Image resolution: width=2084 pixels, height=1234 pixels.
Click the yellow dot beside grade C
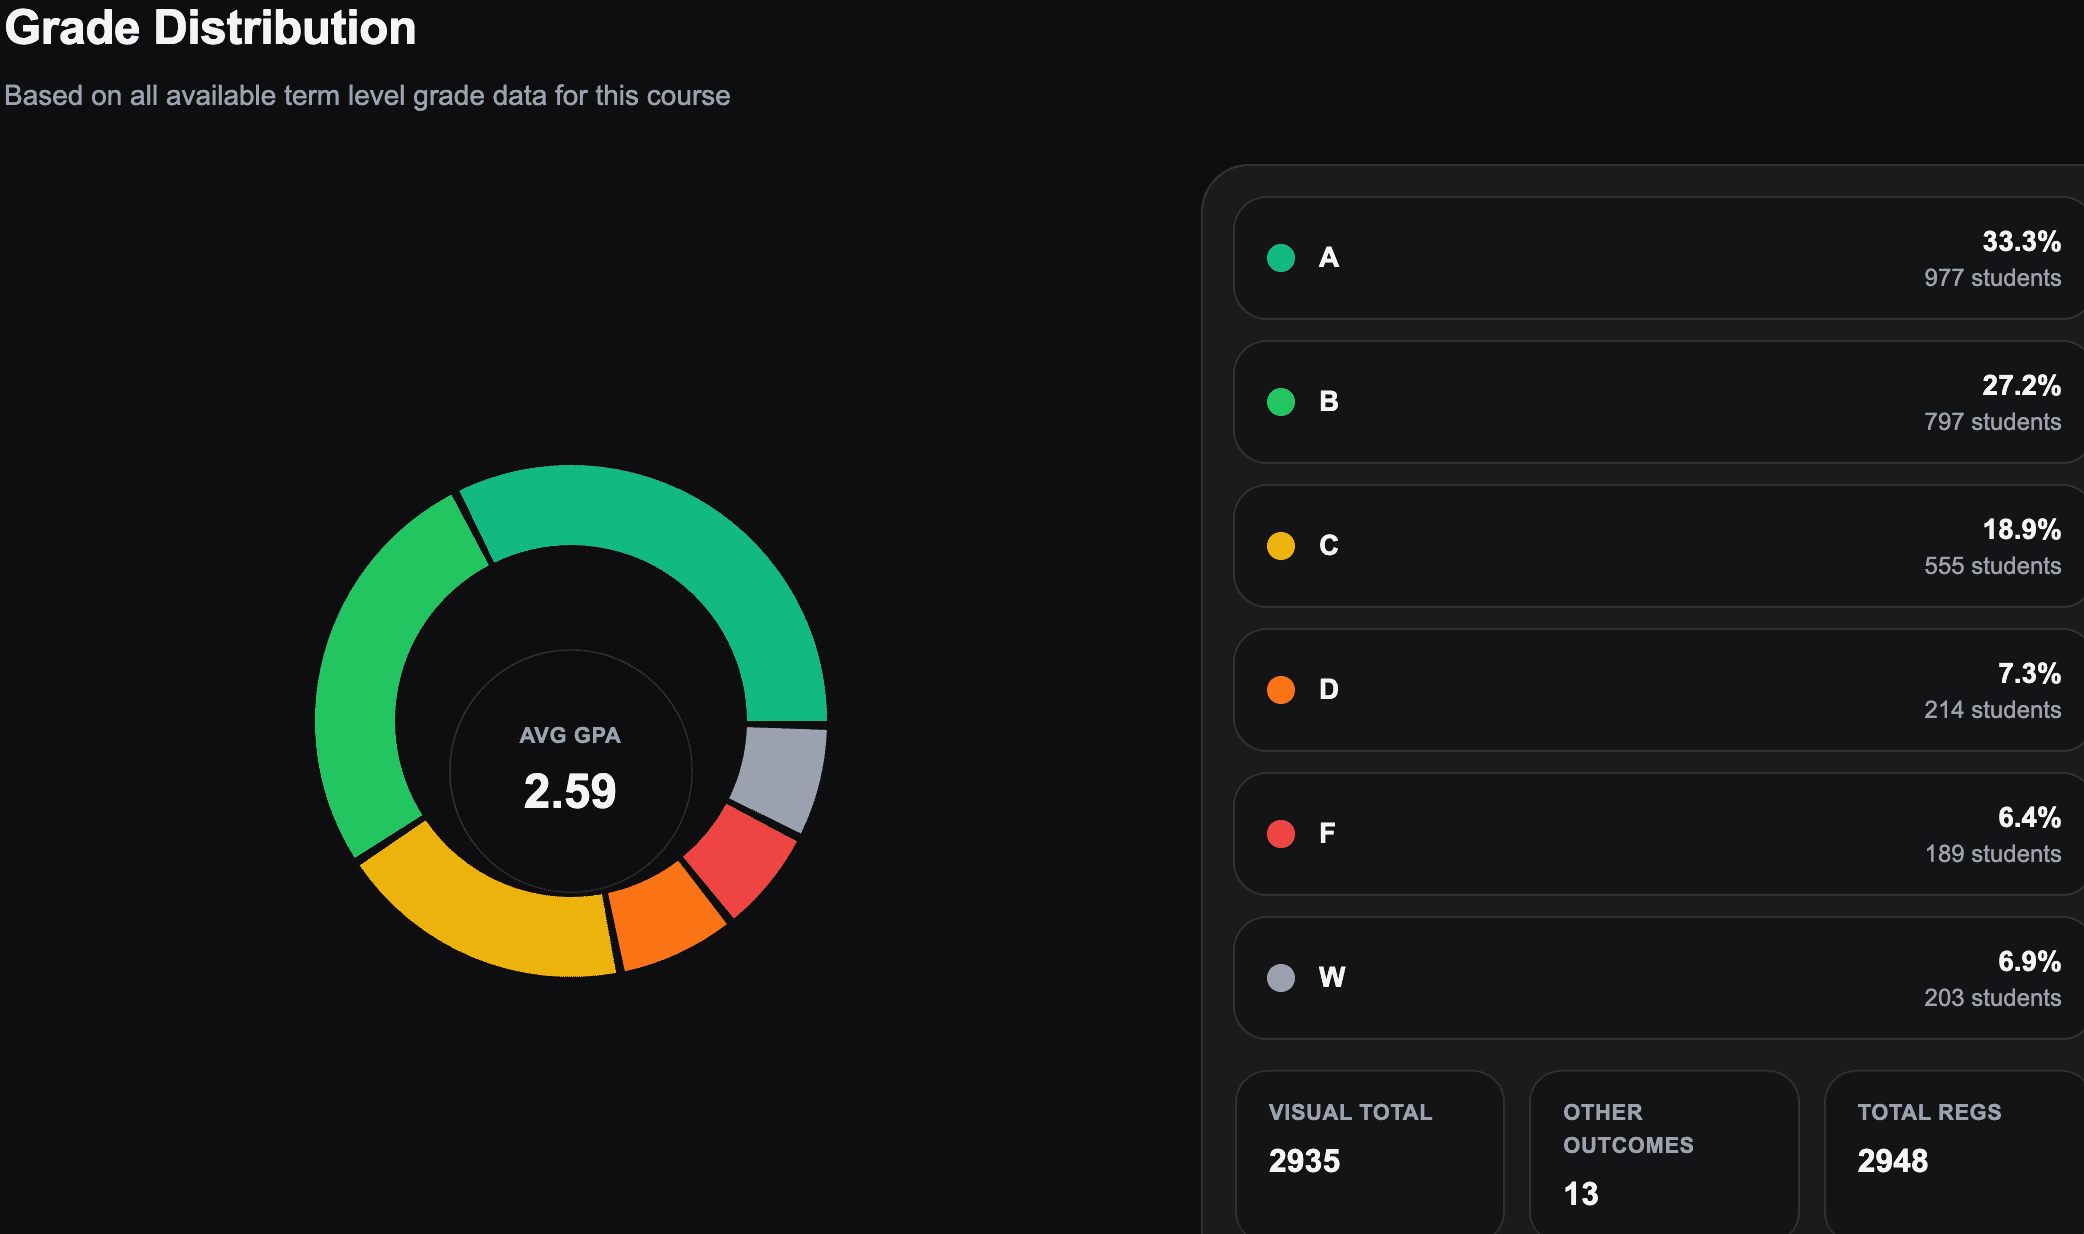(x=1281, y=546)
